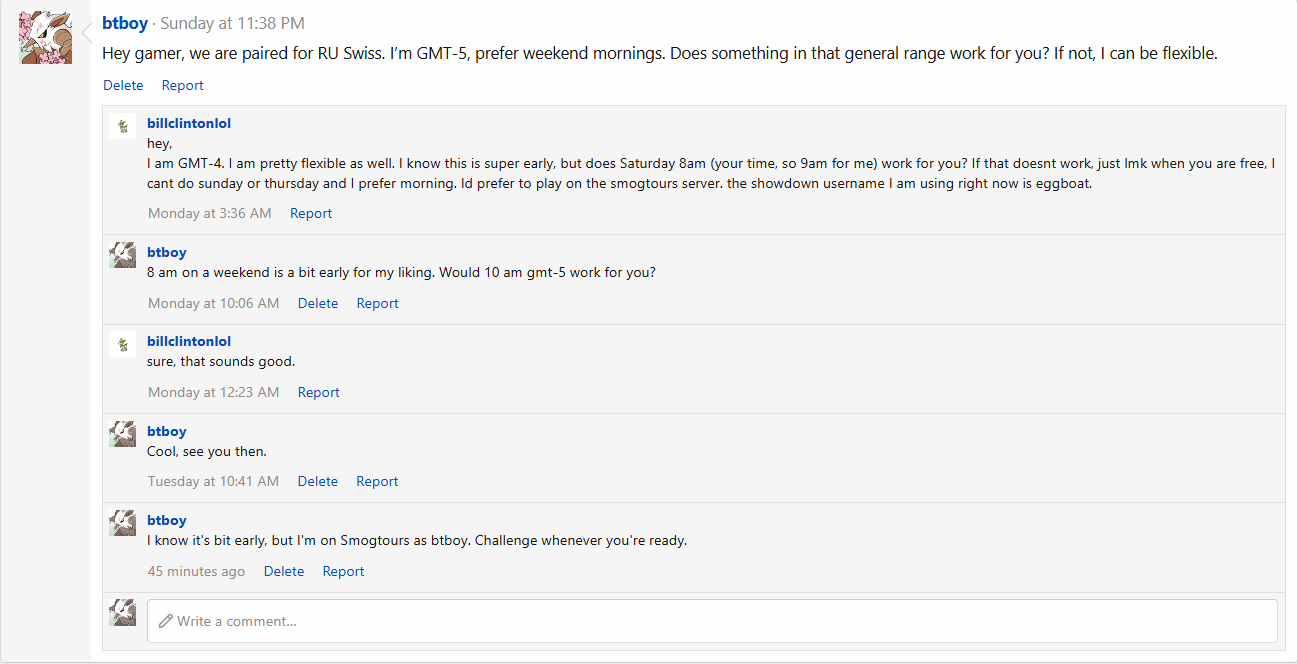The height and width of the screenshot is (664, 1297).
Task: Report the Monday 12:23 PM comment
Action: [319, 392]
